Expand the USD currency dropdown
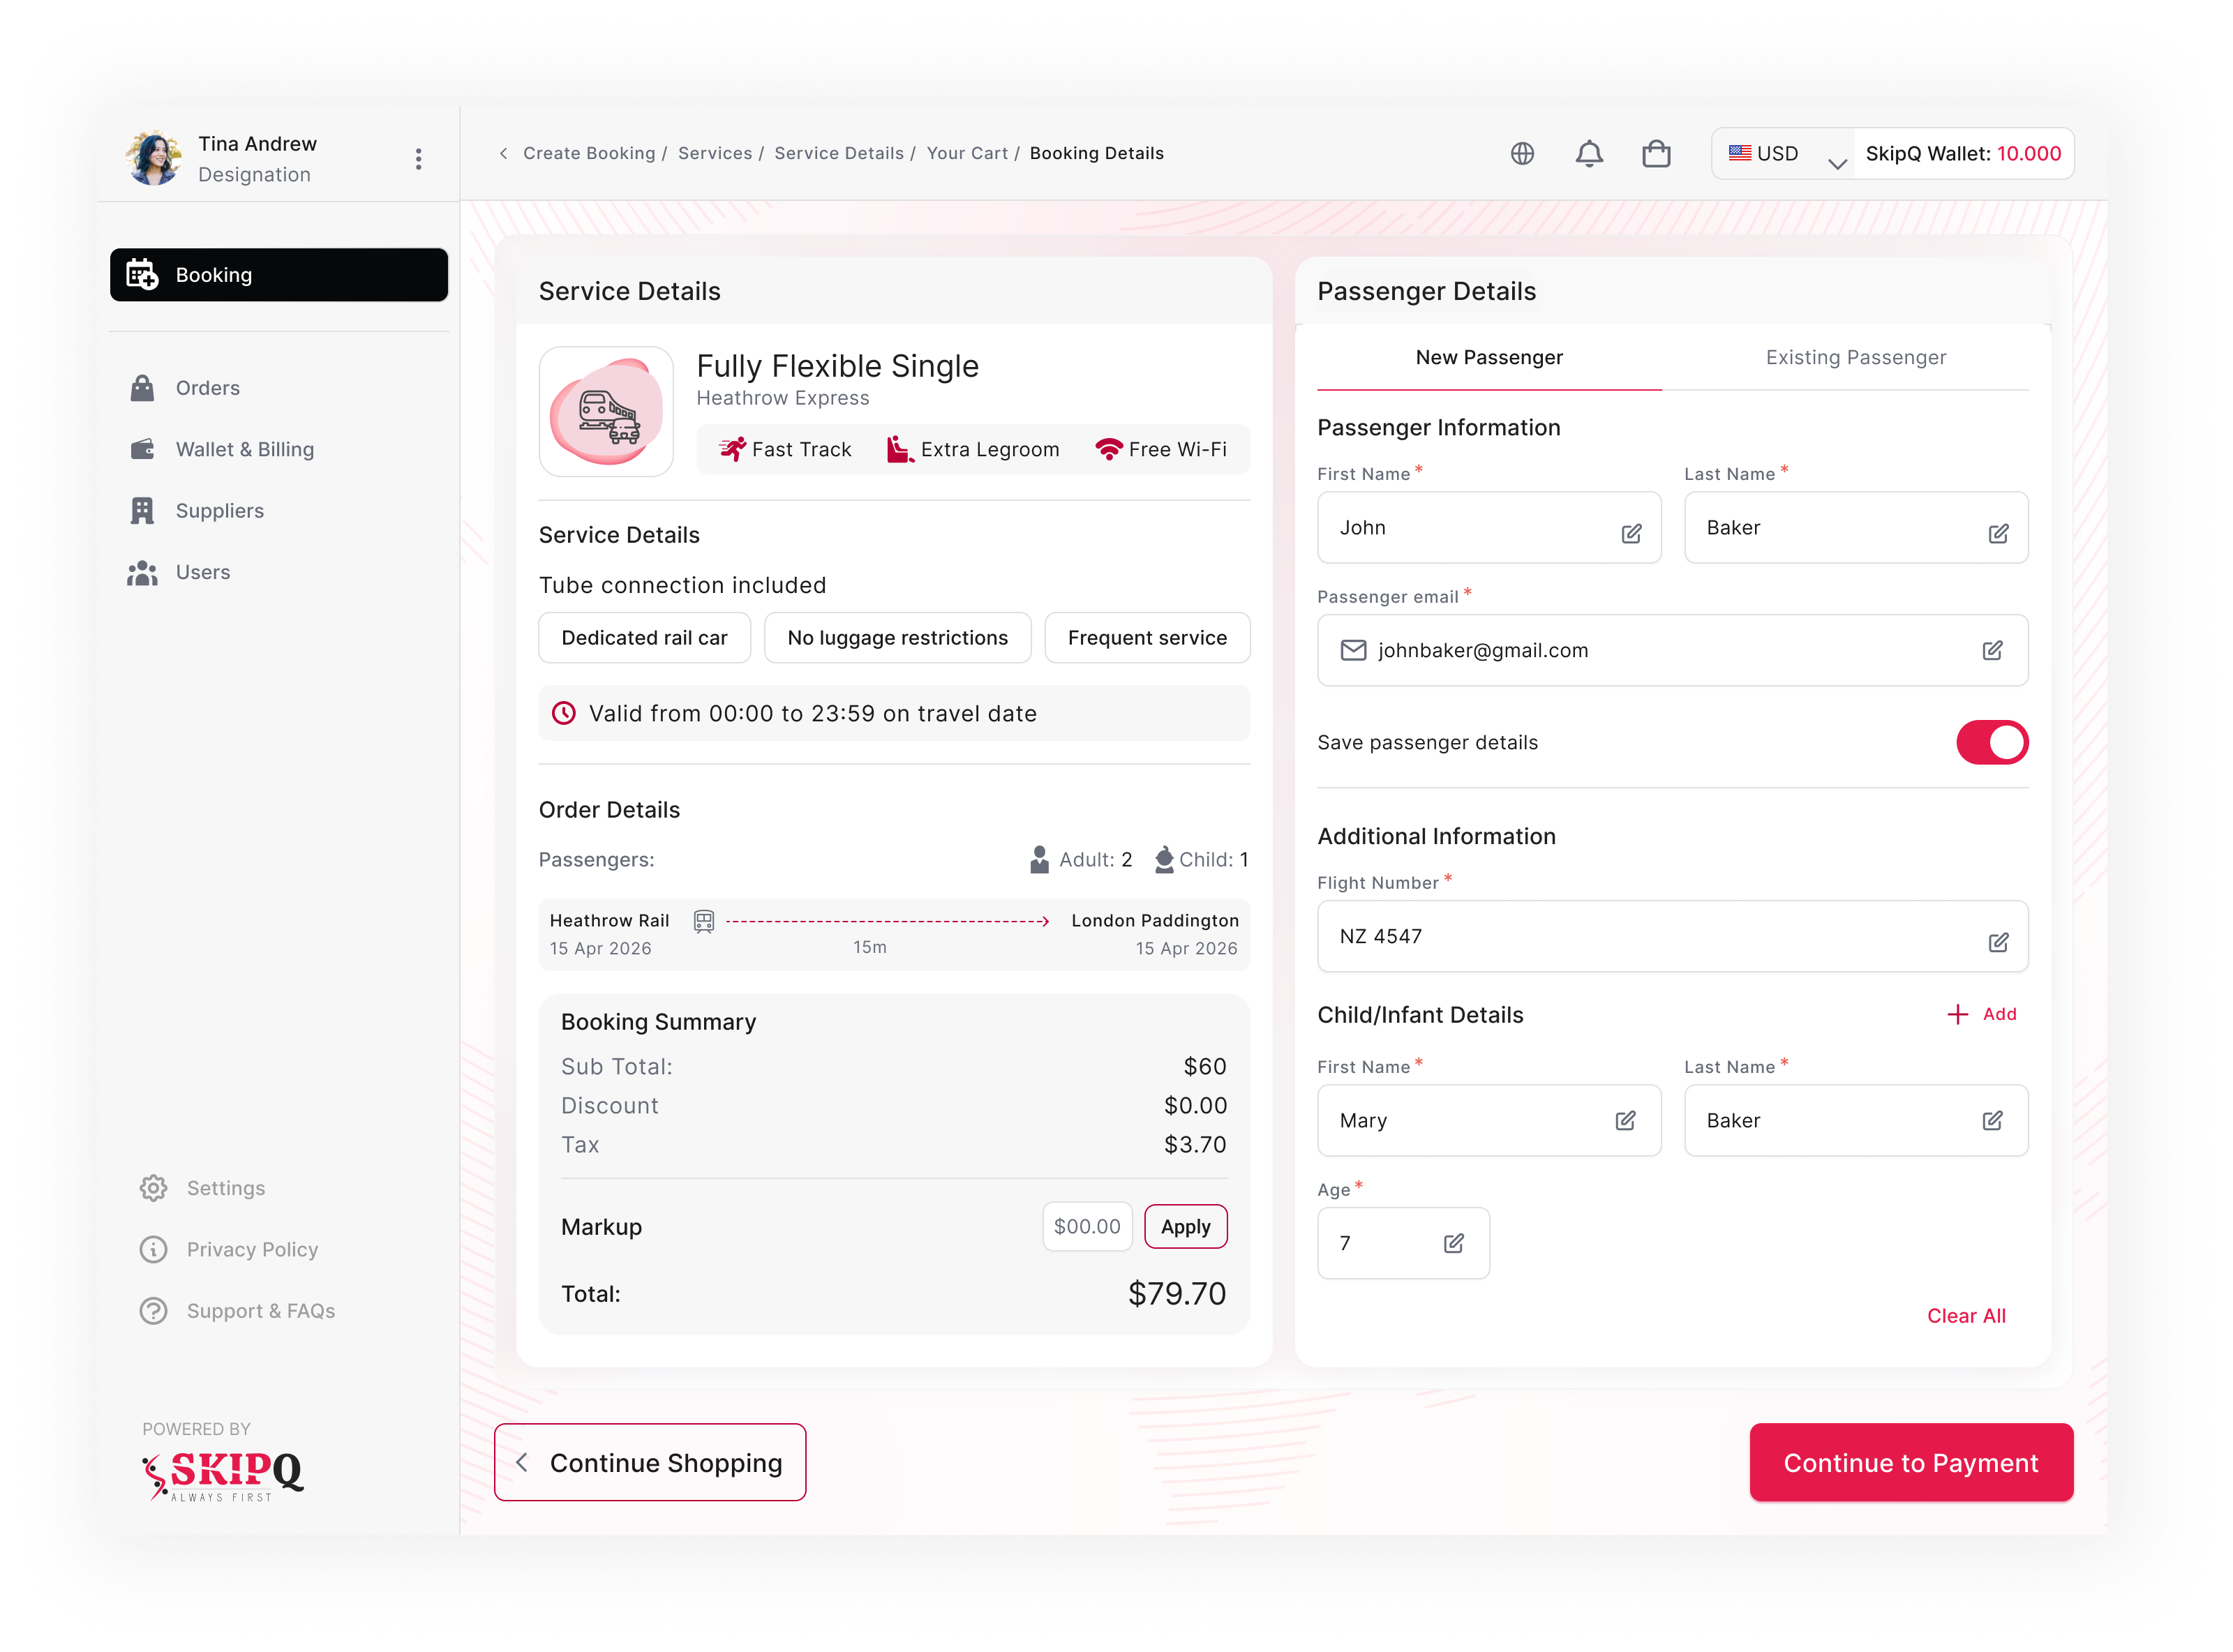The height and width of the screenshot is (1652, 2233). (1783, 154)
